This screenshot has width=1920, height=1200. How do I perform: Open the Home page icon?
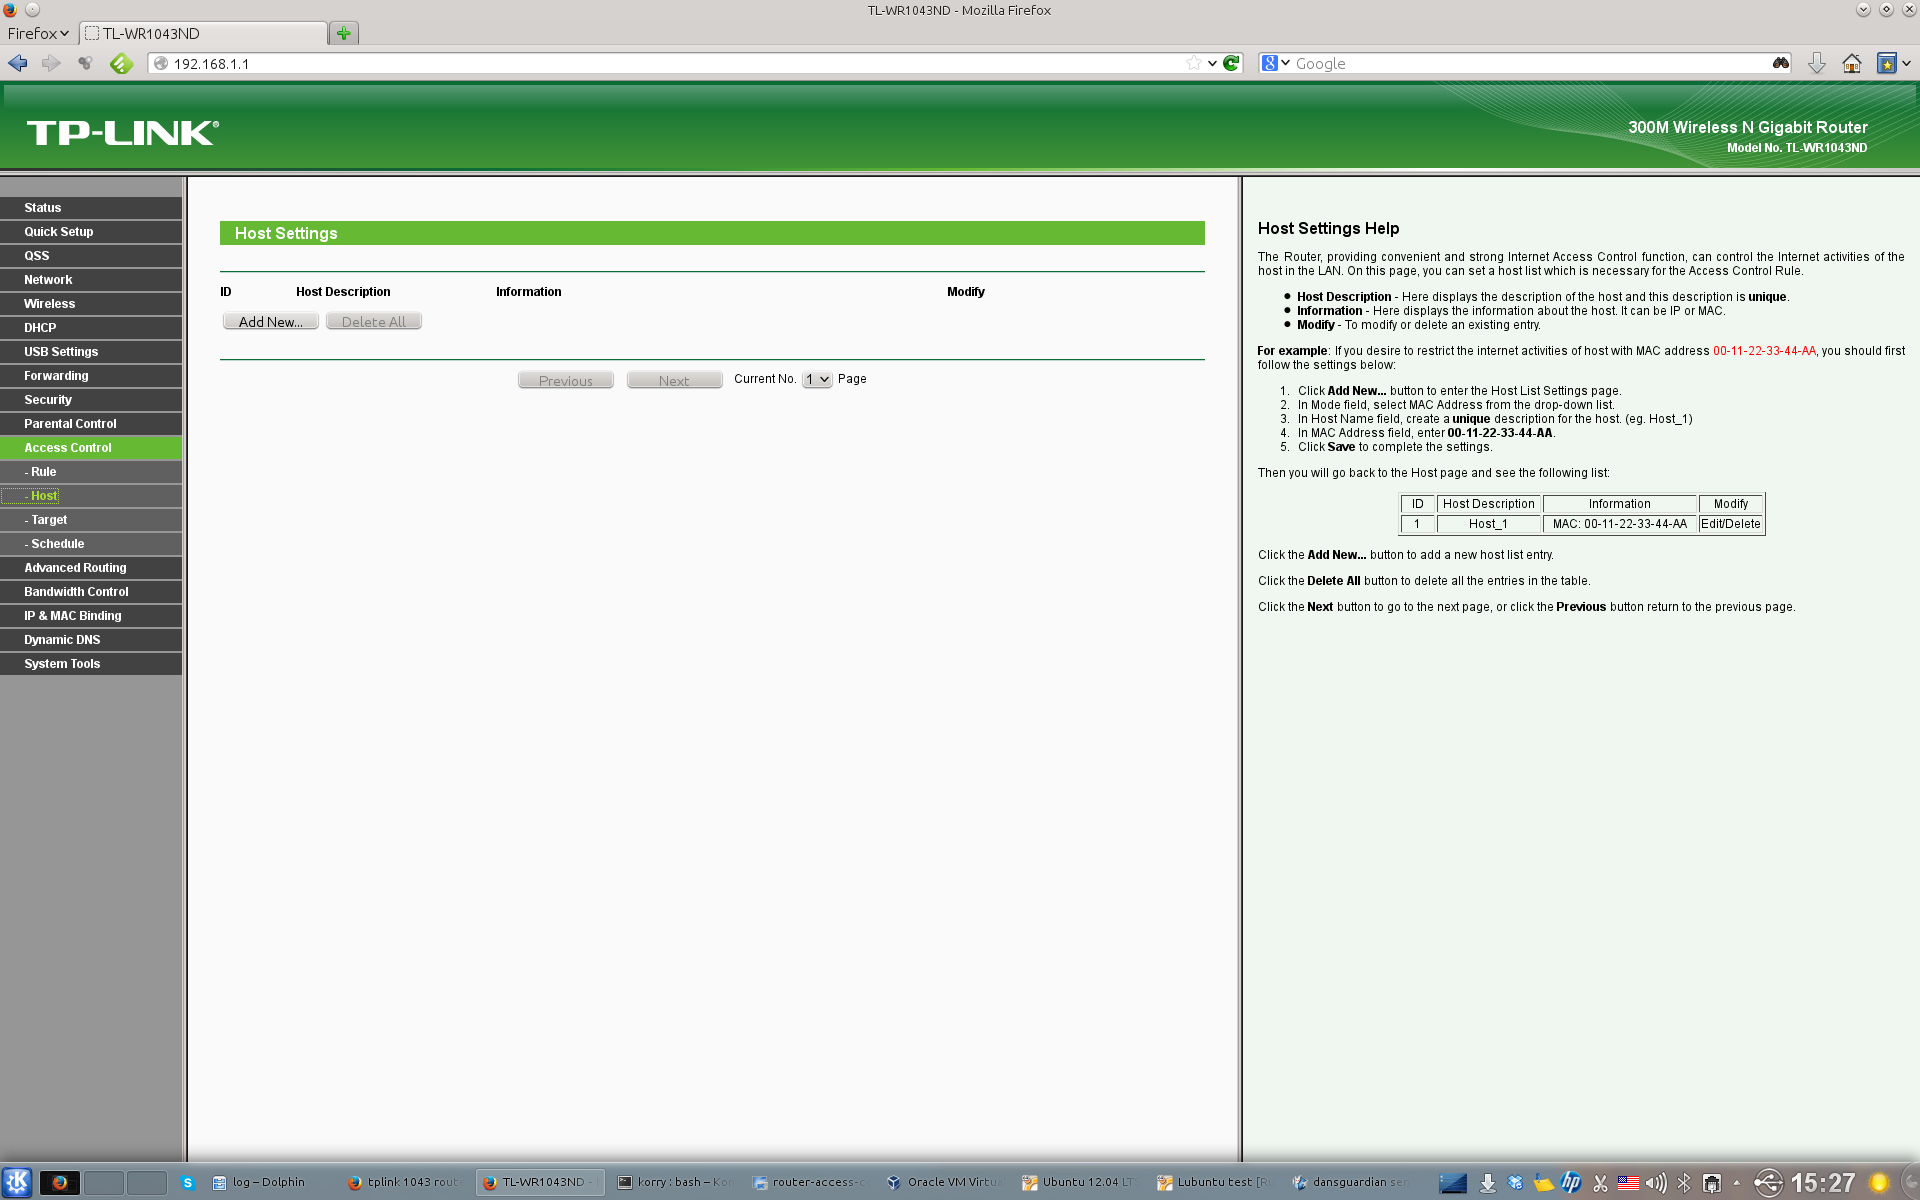pos(1851,63)
